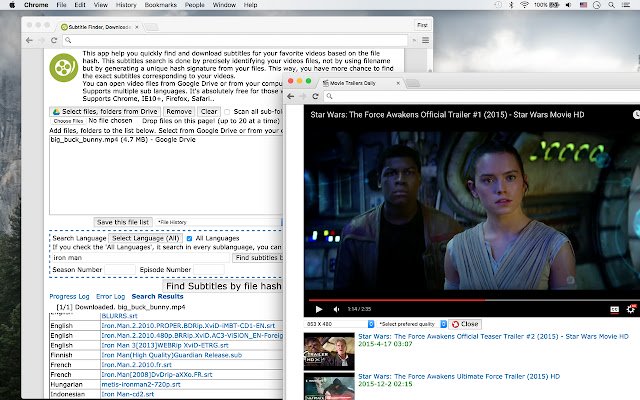The width and height of the screenshot is (640, 400).
Task: Toggle the Scan all sub-folders checkbox
Action: click(x=227, y=112)
